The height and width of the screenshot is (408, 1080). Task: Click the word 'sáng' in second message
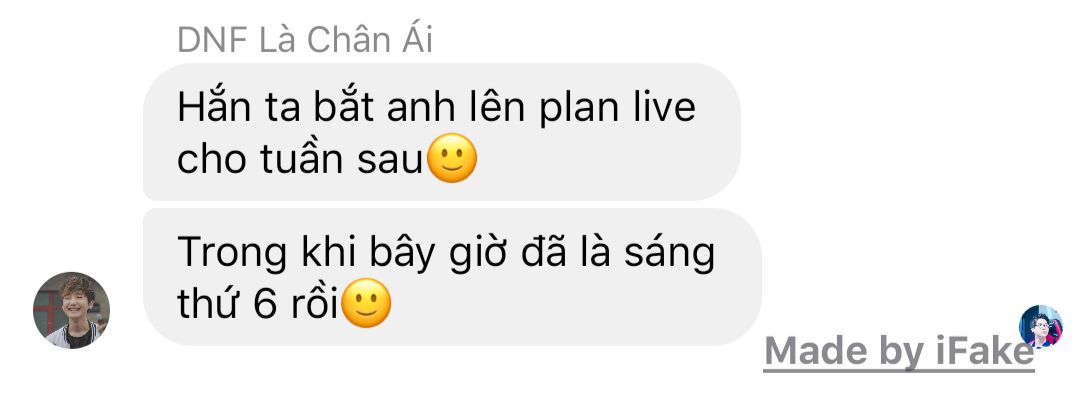[669, 254]
